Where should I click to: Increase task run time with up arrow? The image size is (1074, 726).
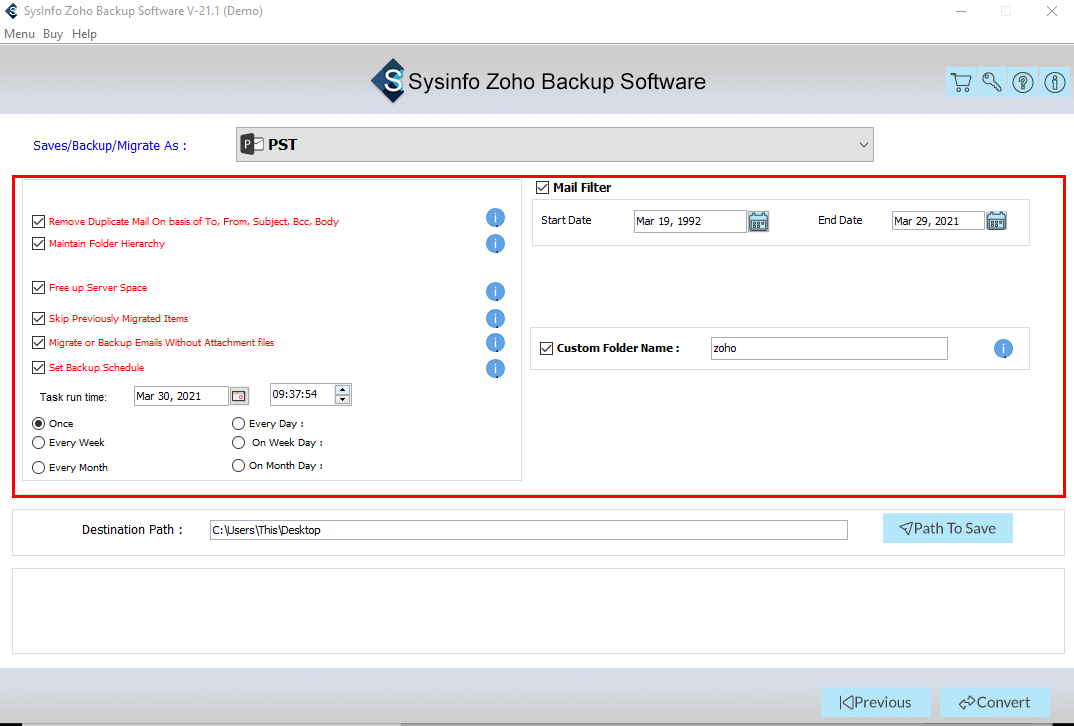pos(343,390)
